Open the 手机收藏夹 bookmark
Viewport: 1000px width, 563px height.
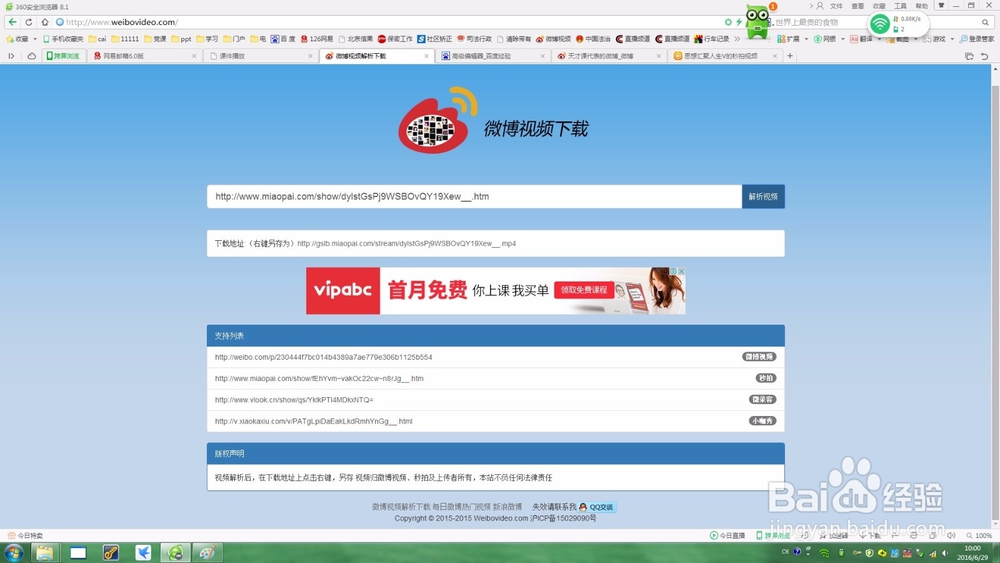[x=63, y=39]
